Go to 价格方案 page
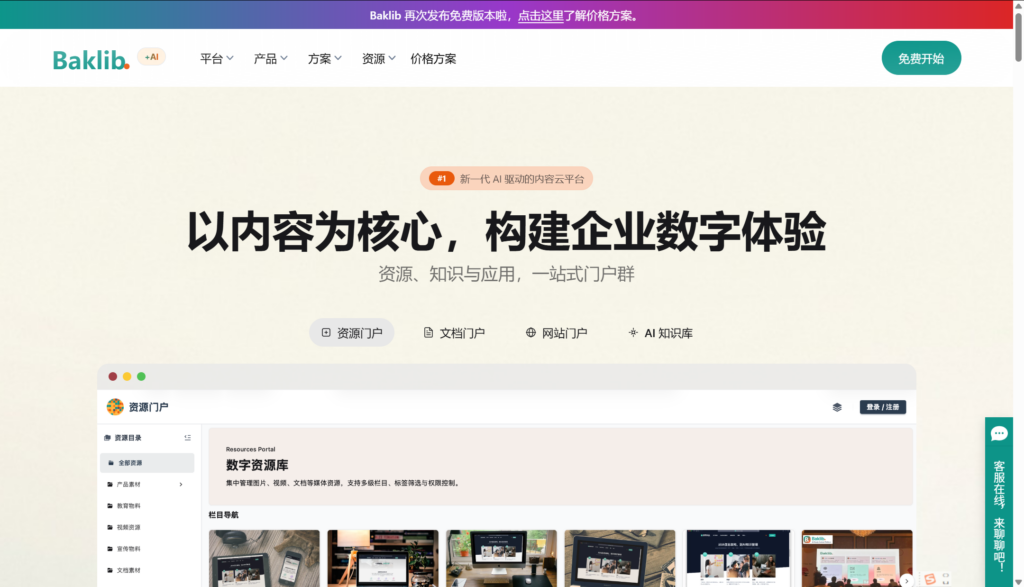This screenshot has height=587, width=1024. (x=433, y=59)
